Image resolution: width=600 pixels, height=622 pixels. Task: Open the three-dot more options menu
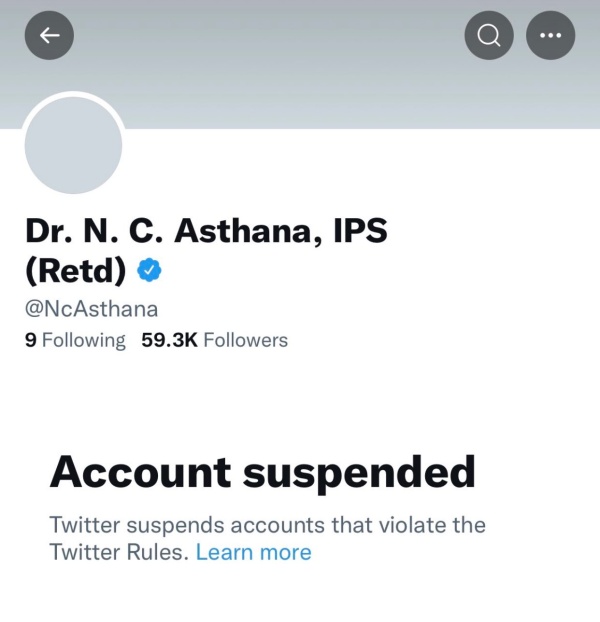tap(550, 35)
